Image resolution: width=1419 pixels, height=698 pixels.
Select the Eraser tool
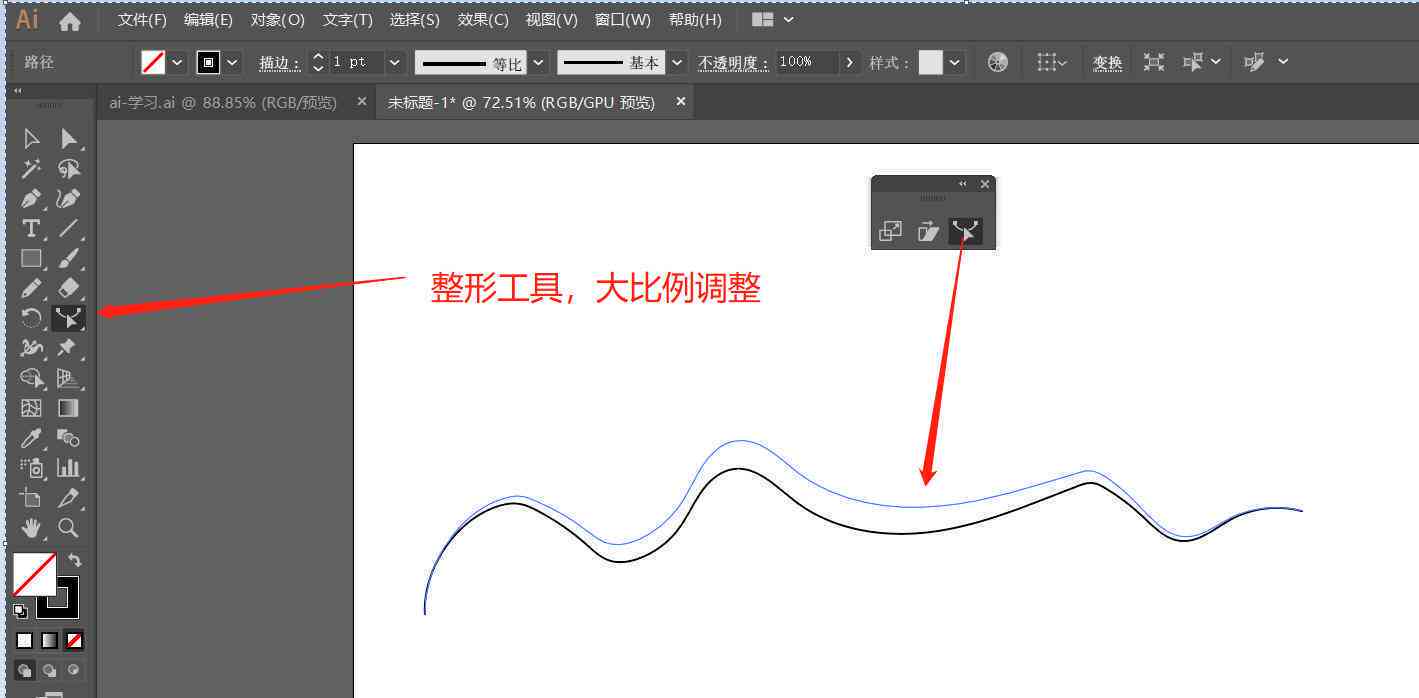pos(68,288)
